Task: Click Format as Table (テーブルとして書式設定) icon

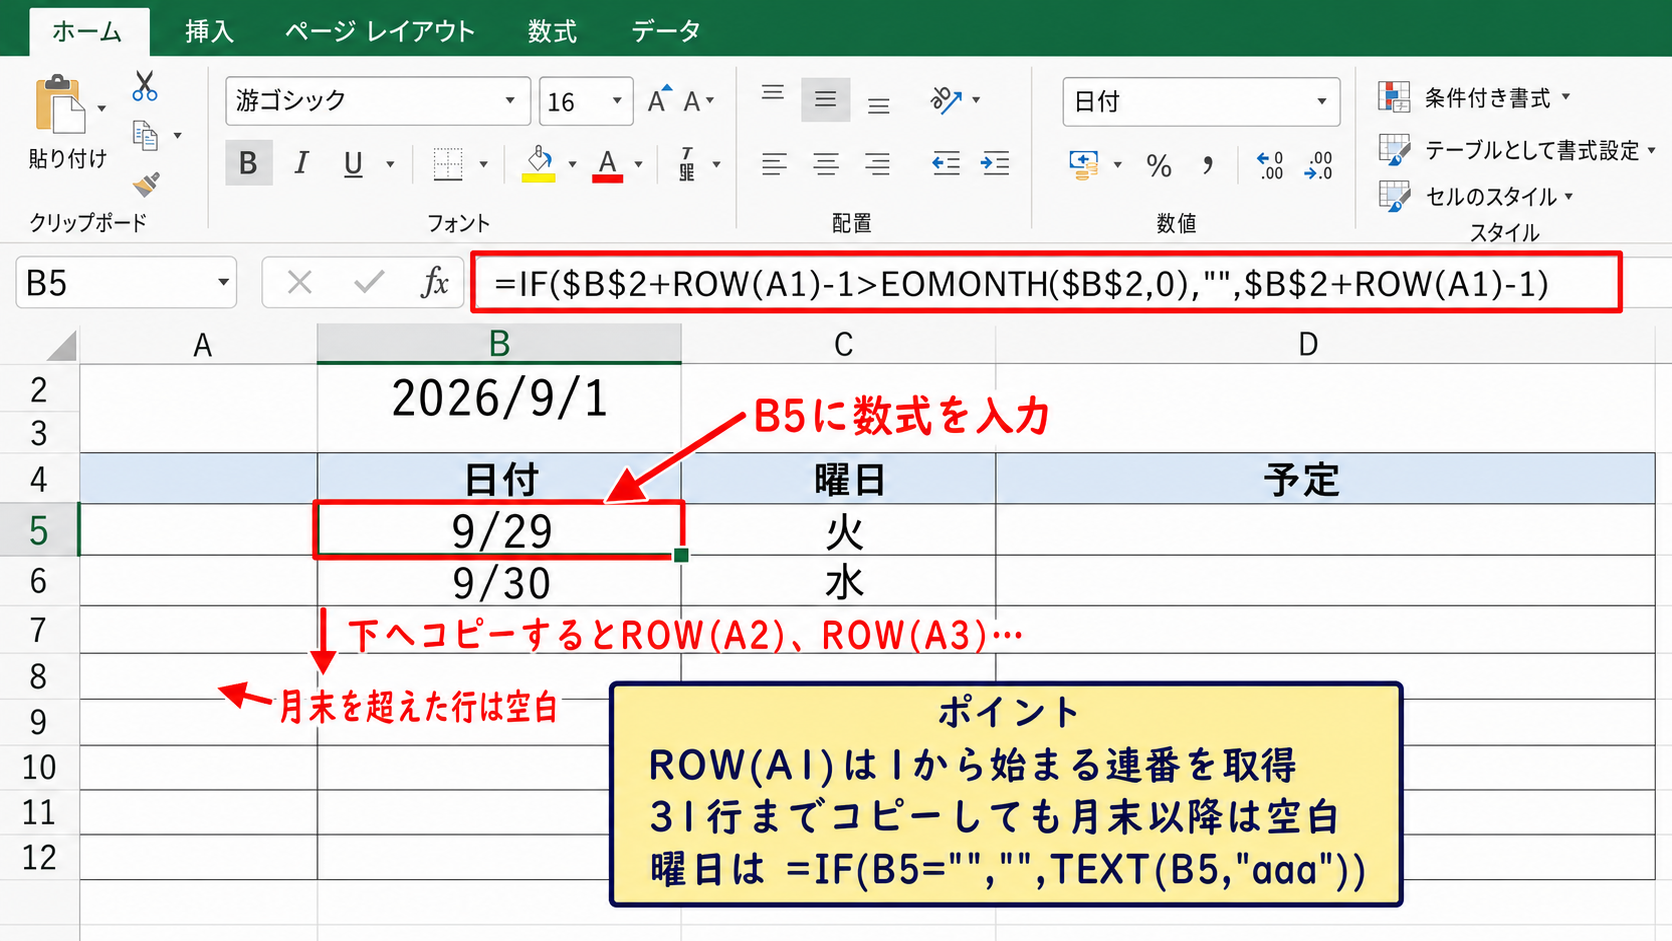Action: 1394,150
